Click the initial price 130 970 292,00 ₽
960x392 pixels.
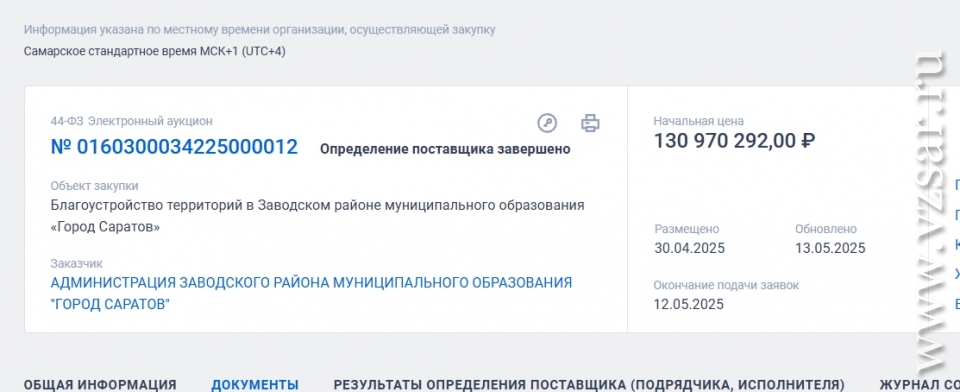tap(734, 141)
